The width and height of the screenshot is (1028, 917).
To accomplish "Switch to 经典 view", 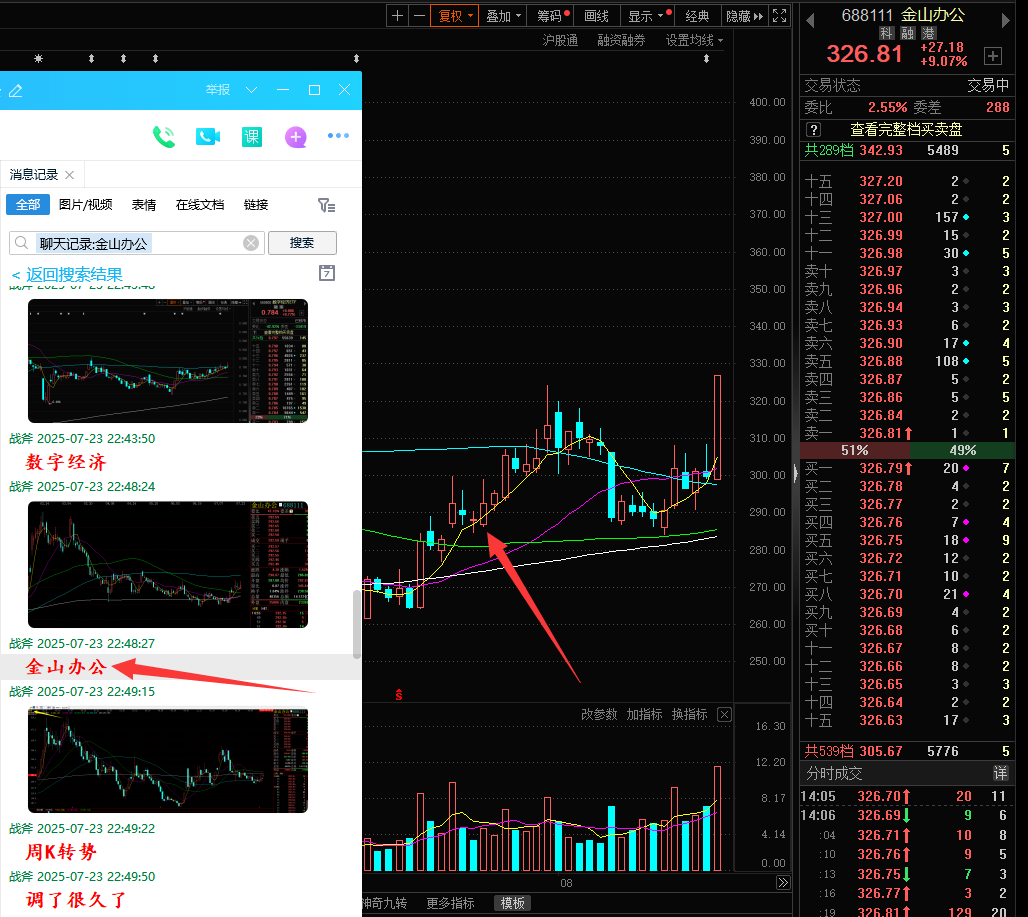I will click(x=697, y=16).
